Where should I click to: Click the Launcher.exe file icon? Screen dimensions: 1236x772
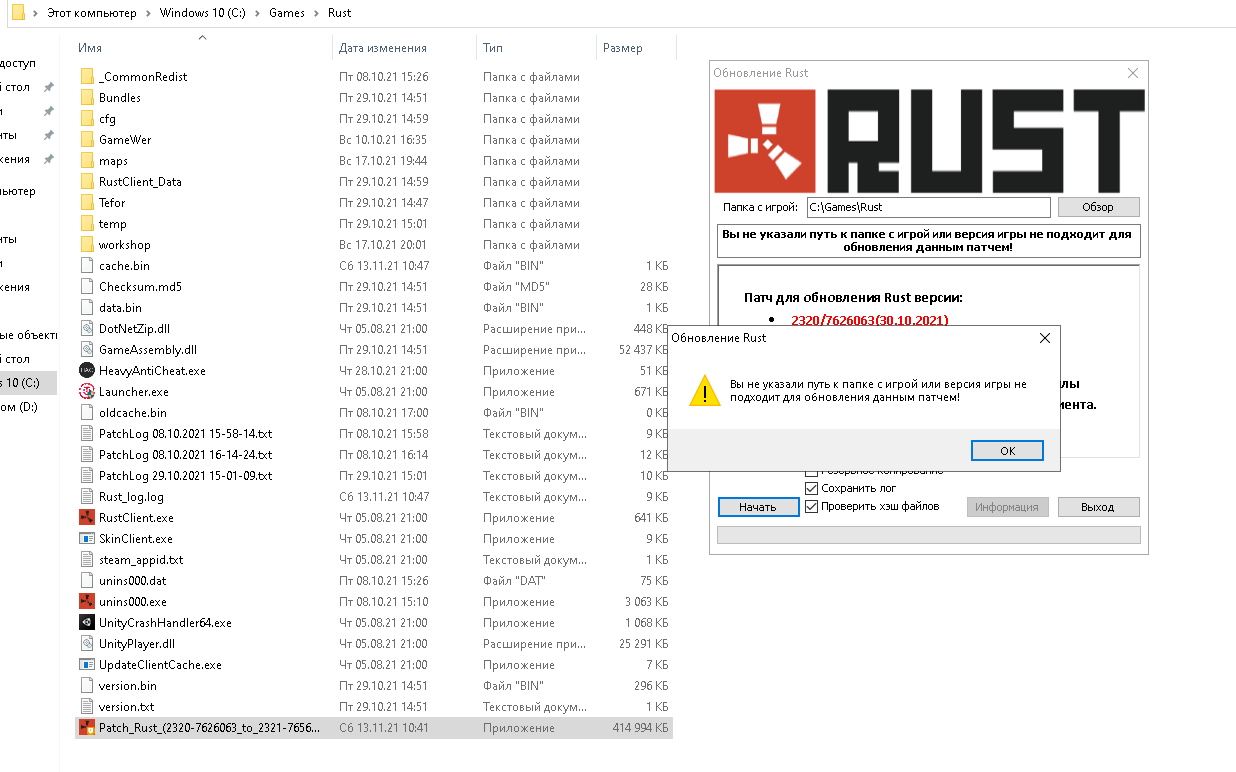point(86,392)
